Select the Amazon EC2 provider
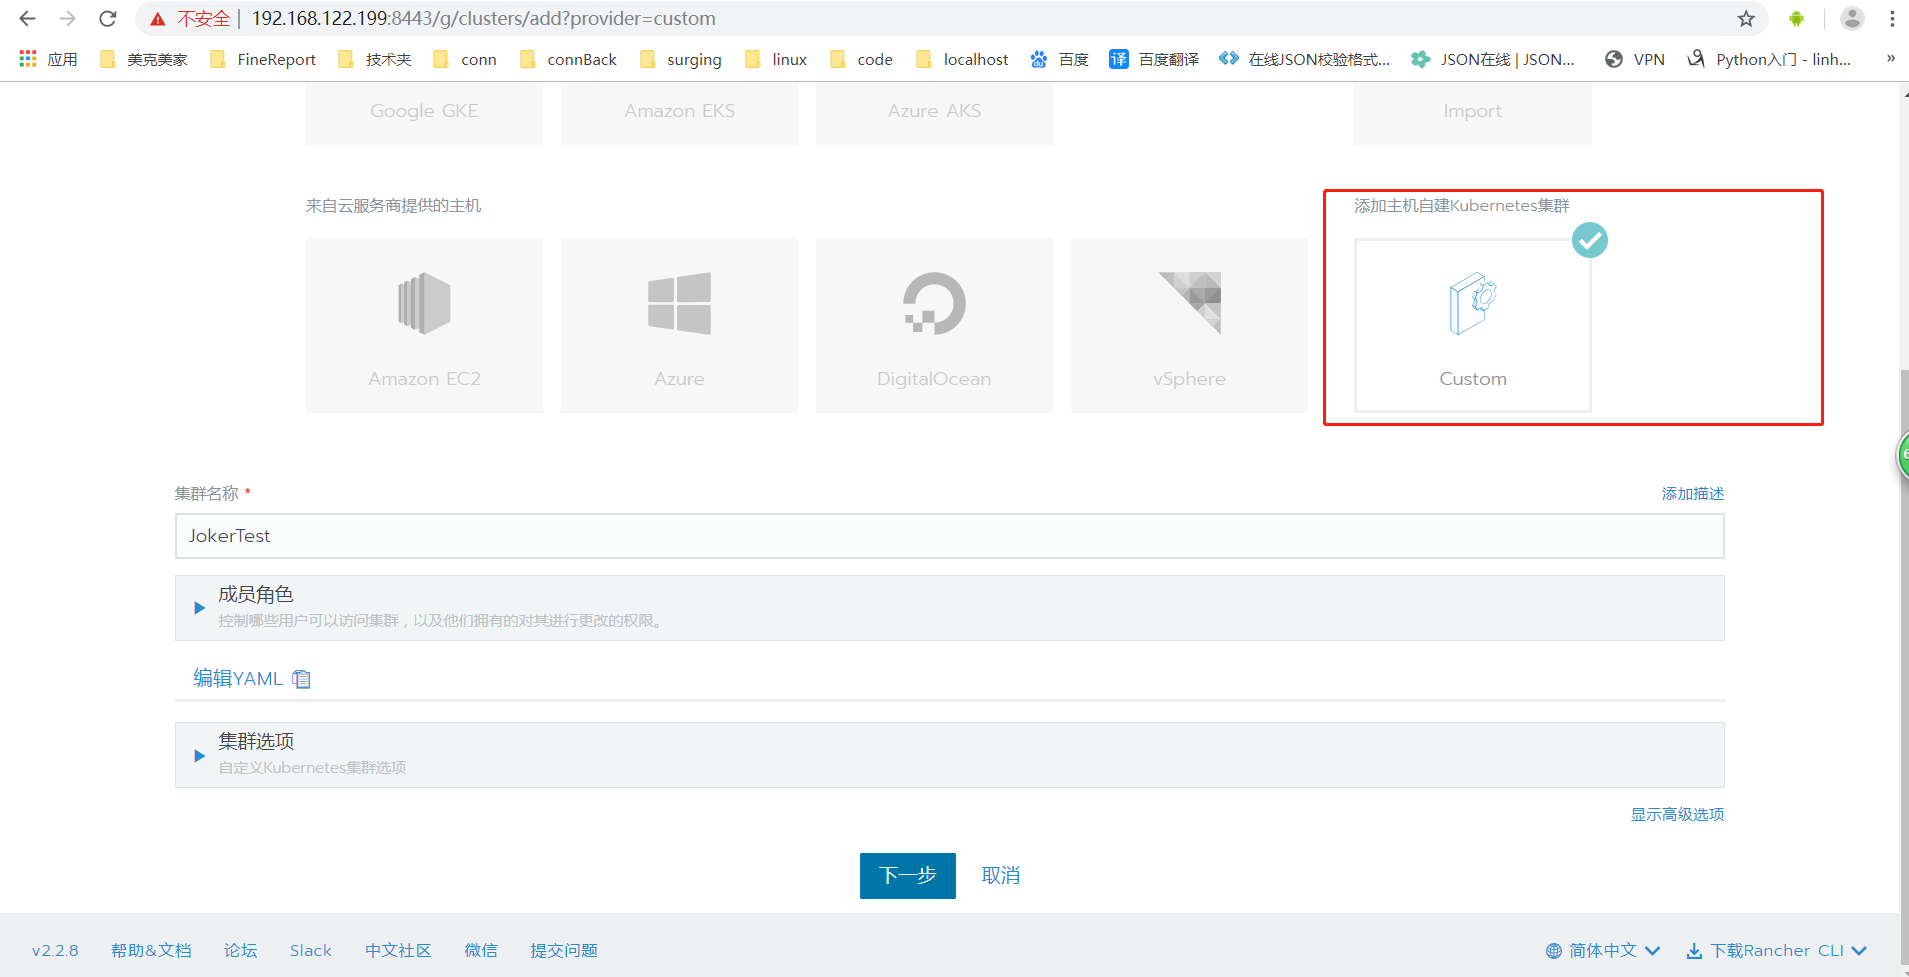The image size is (1909, 977). pyautogui.click(x=423, y=325)
